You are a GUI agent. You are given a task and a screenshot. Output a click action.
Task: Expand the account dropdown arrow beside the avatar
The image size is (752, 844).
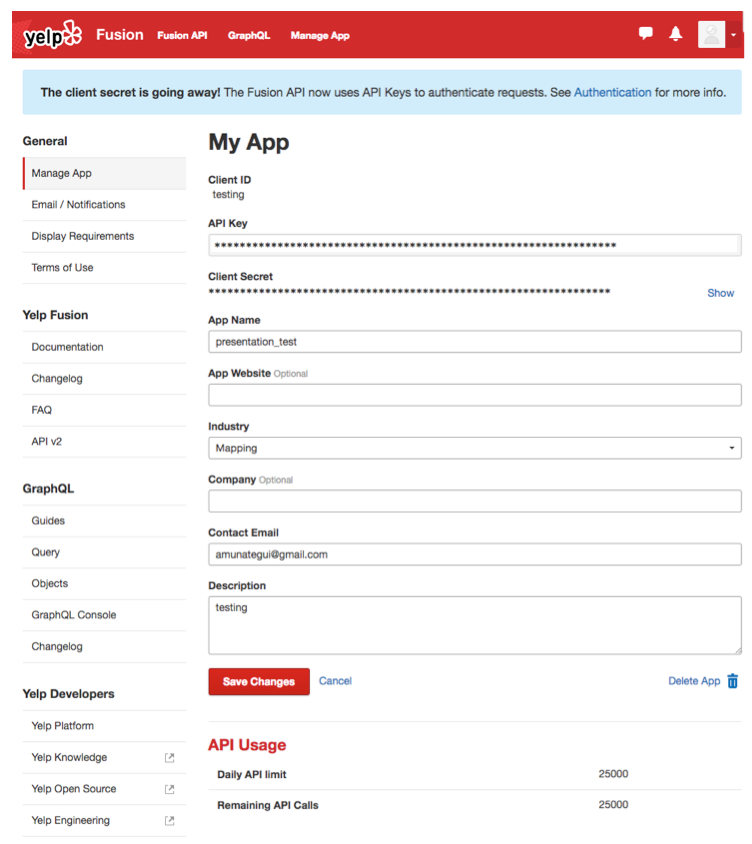[x=733, y=35]
